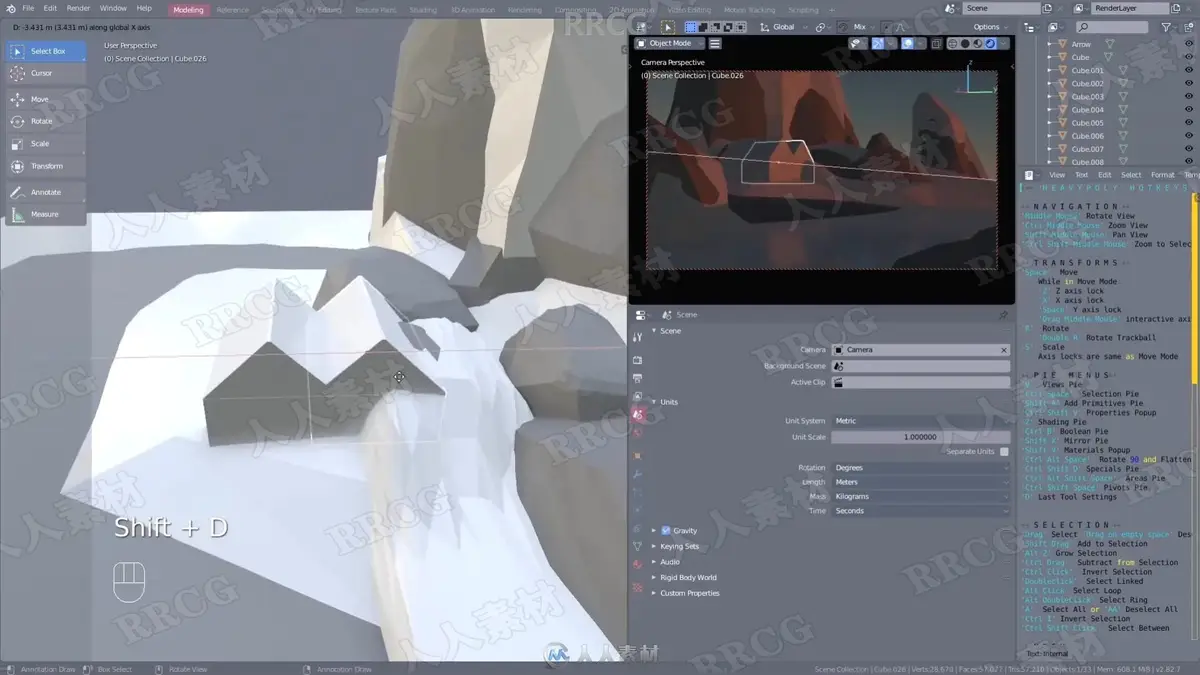The width and height of the screenshot is (1200, 675).
Task: Open Object properties tab
Action: (x=637, y=455)
